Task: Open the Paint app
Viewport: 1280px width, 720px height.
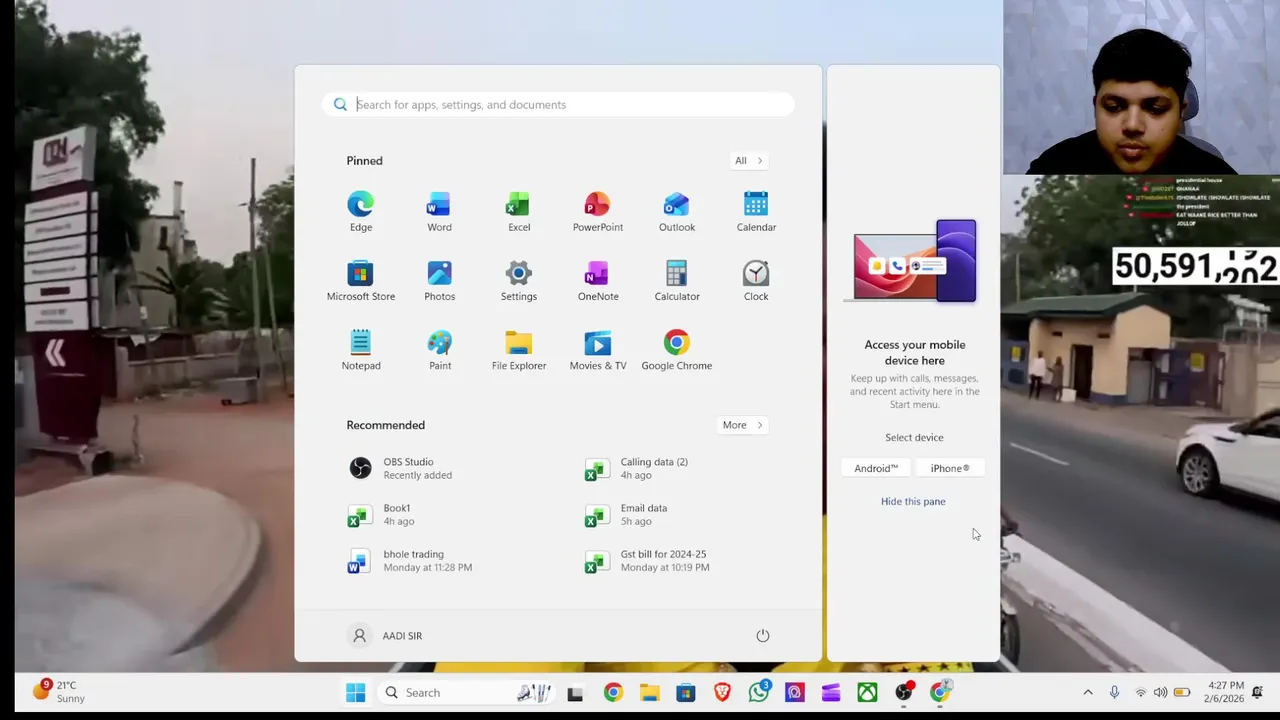Action: coord(439,350)
